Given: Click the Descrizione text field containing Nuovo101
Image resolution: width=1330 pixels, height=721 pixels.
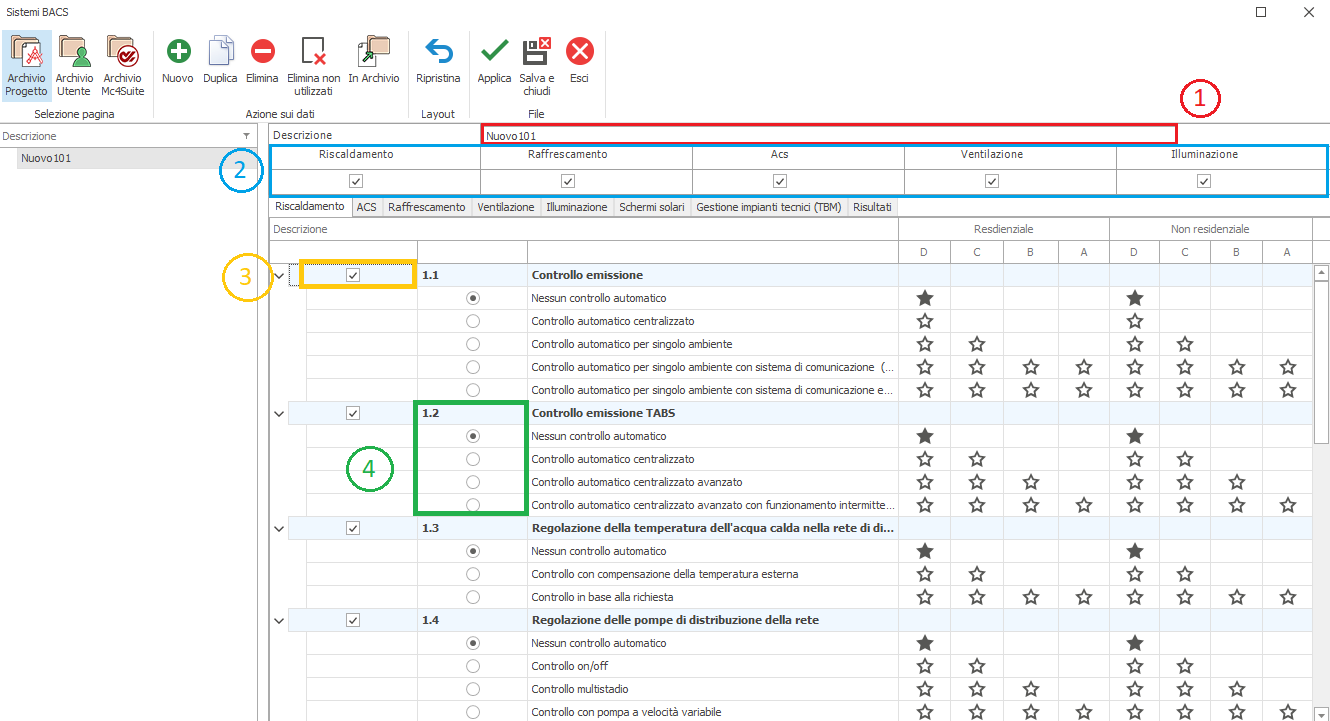Looking at the screenshot, I should pos(828,134).
